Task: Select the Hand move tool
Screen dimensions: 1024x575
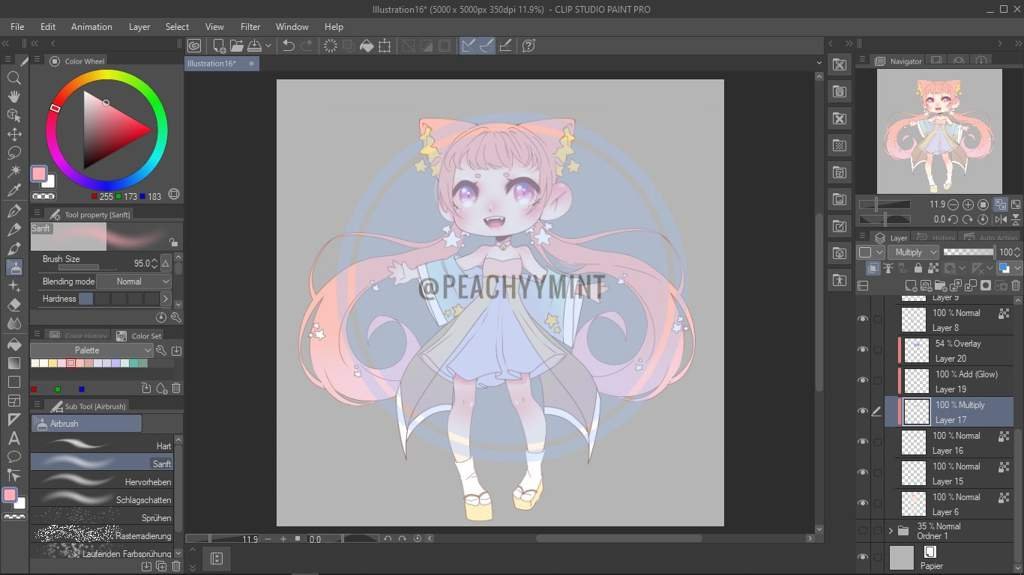Action: pos(14,97)
